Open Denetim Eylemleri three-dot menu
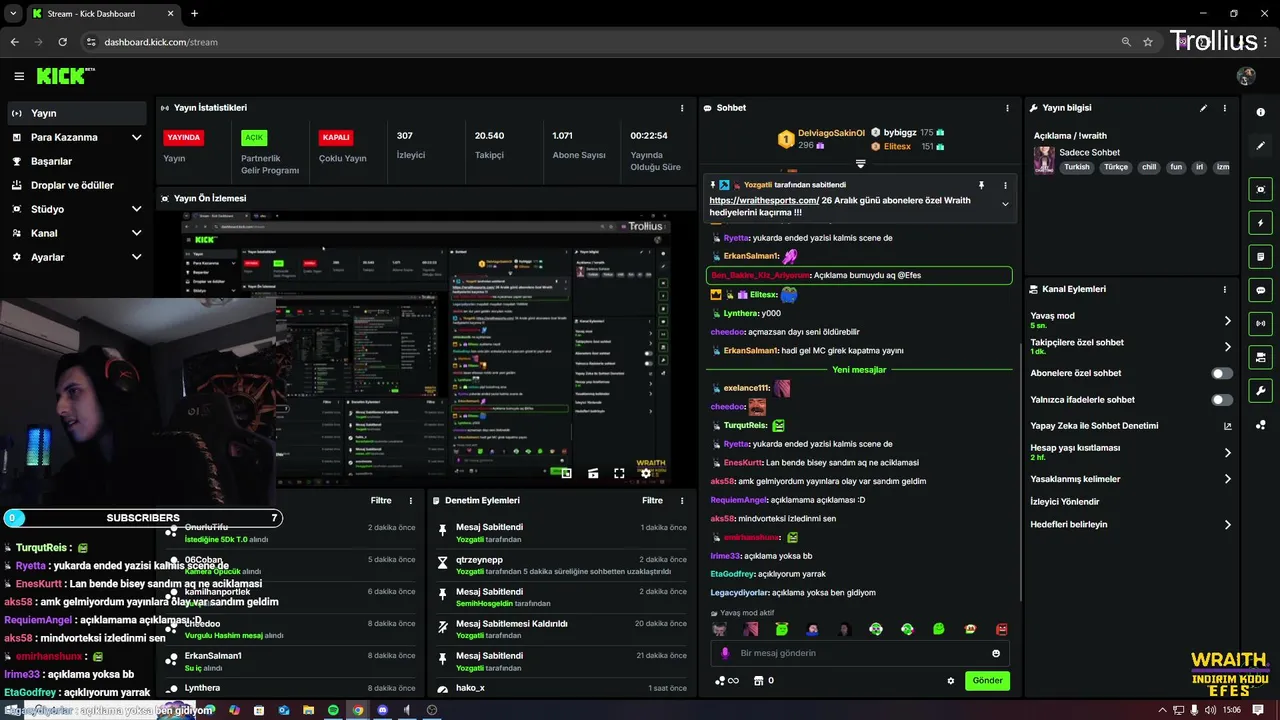The height and width of the screenshot is (720, 1280). point(682,501)
